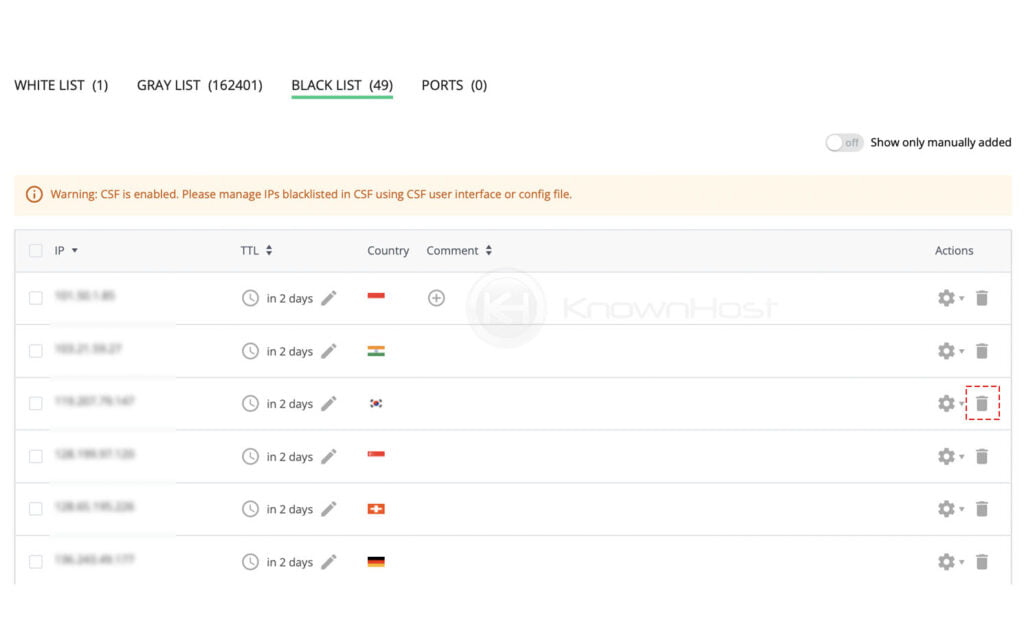Click the South Korea flag icon
Image resolution: width=1024 pixels, height=640 pixels.
pos(376,404)
